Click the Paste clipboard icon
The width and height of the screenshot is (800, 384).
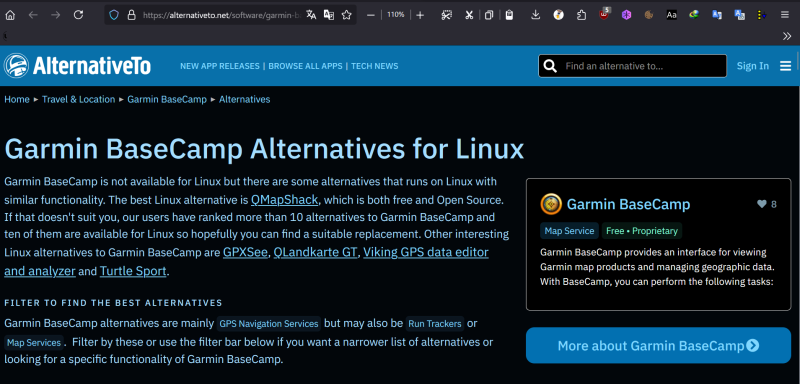coord(509,15)
